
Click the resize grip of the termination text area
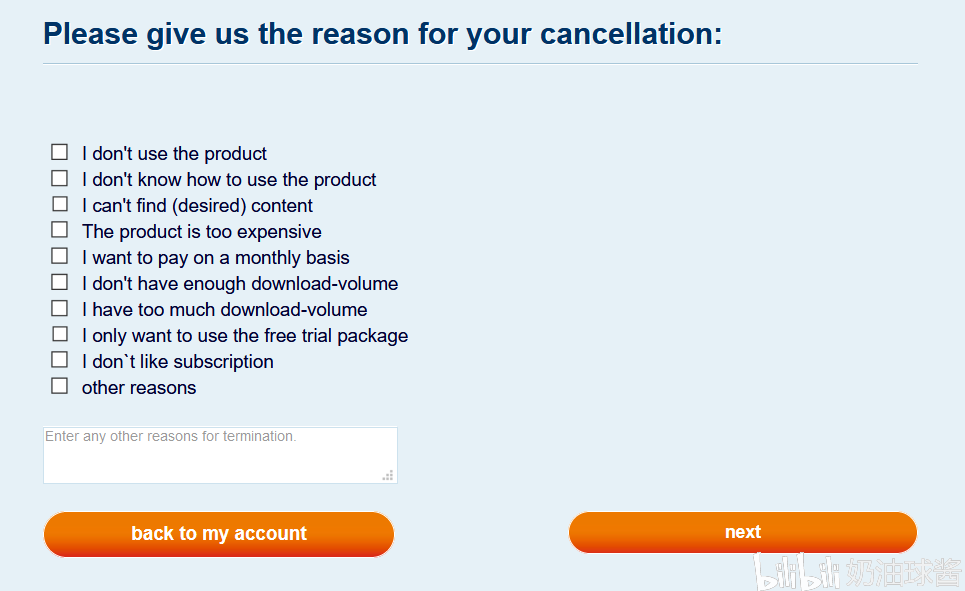coord(388,475)
